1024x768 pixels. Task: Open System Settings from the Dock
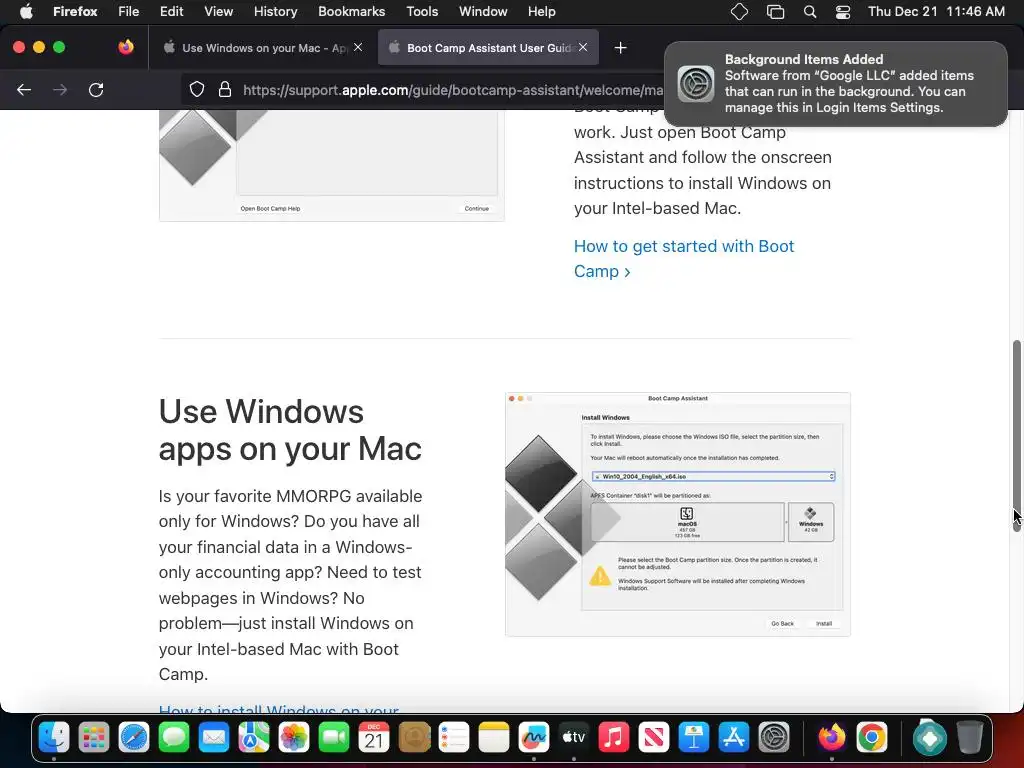click(x=774, y=738)
